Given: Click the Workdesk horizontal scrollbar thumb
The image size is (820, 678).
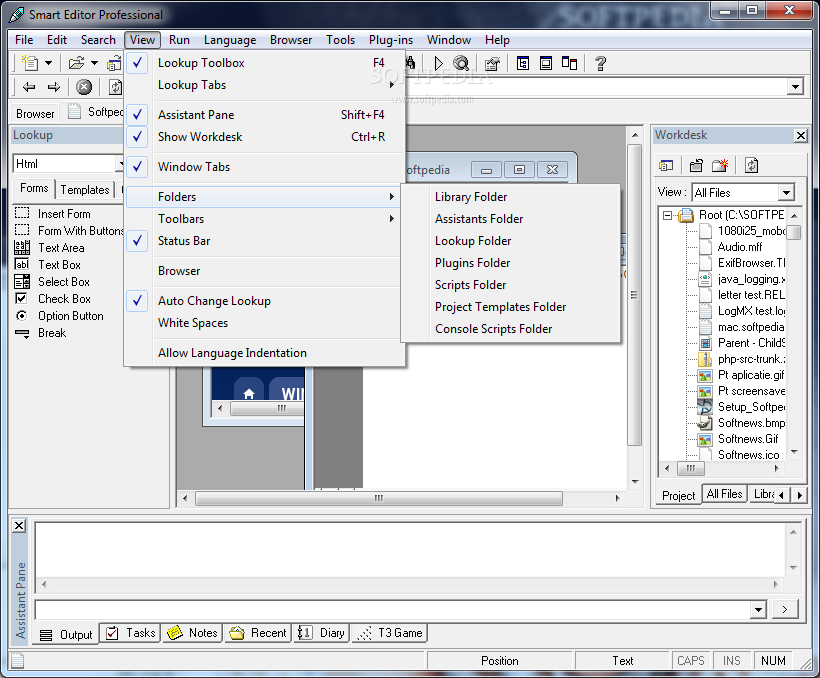Looking at the screenshot, I should coord(691,468).
